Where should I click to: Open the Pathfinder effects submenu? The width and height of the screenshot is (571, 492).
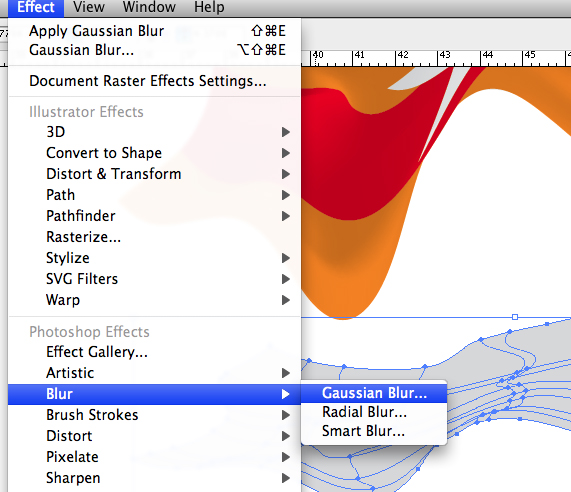coord(154,216)
